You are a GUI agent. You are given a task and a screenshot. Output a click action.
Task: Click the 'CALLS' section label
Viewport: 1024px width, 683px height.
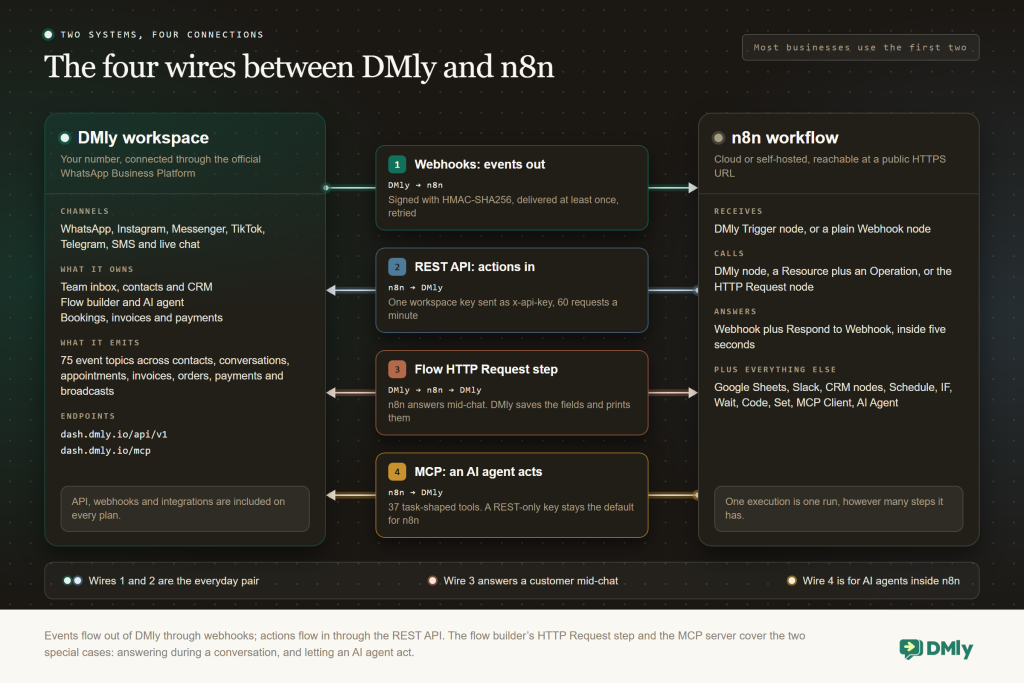(729, 253)
